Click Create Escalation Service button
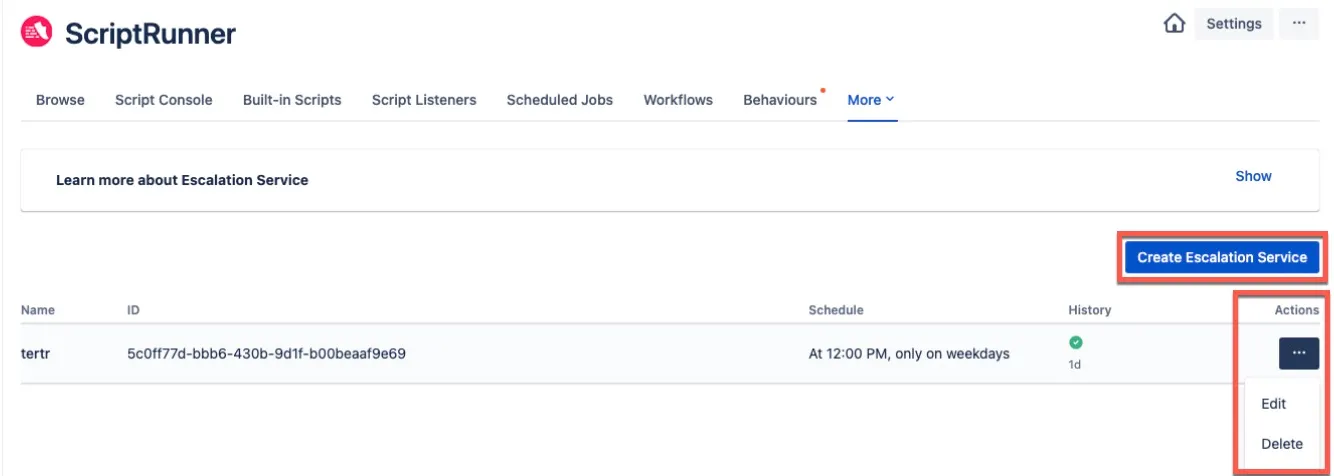Screen dimensions: 1334x476 [x=1222, y=257]
